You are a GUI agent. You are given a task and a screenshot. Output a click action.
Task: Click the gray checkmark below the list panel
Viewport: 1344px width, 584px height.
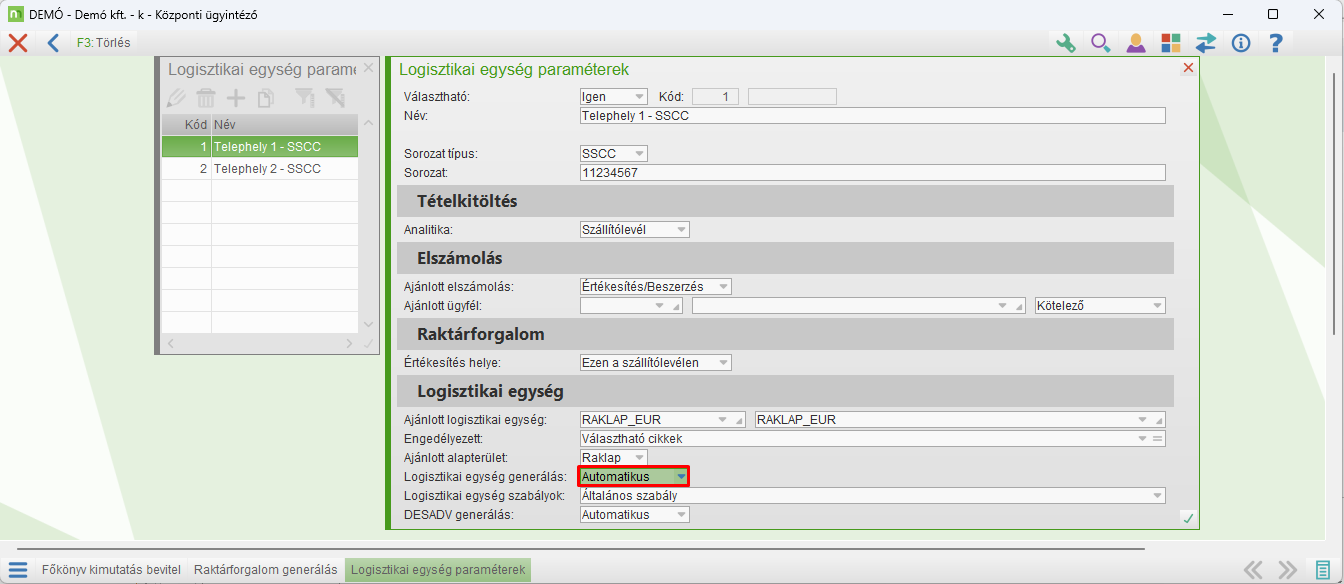tap(368, 343)
